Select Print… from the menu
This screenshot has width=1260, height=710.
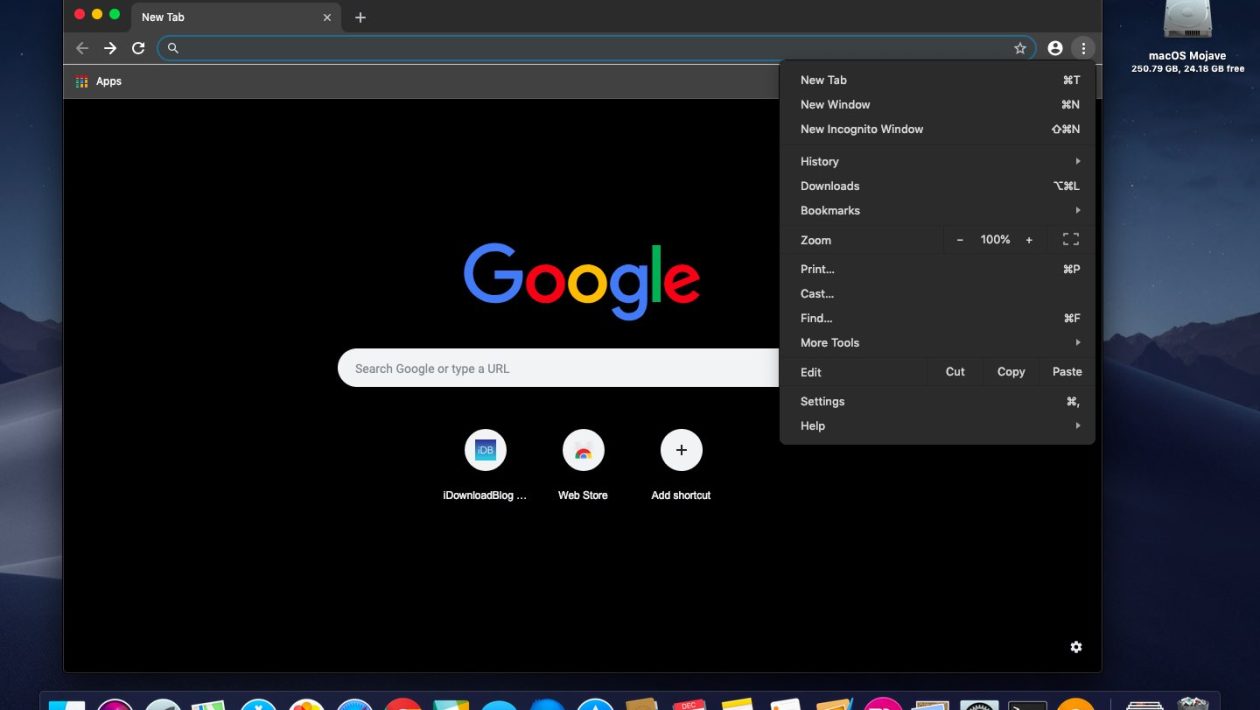pyautogui.click(x=937, y=269)
